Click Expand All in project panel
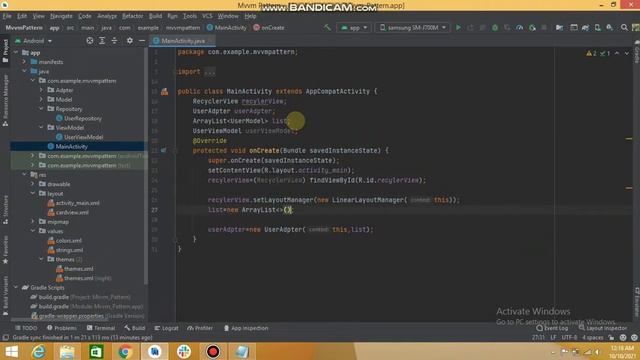This screenshot has height=360, width=640. (x=102, y=41)
